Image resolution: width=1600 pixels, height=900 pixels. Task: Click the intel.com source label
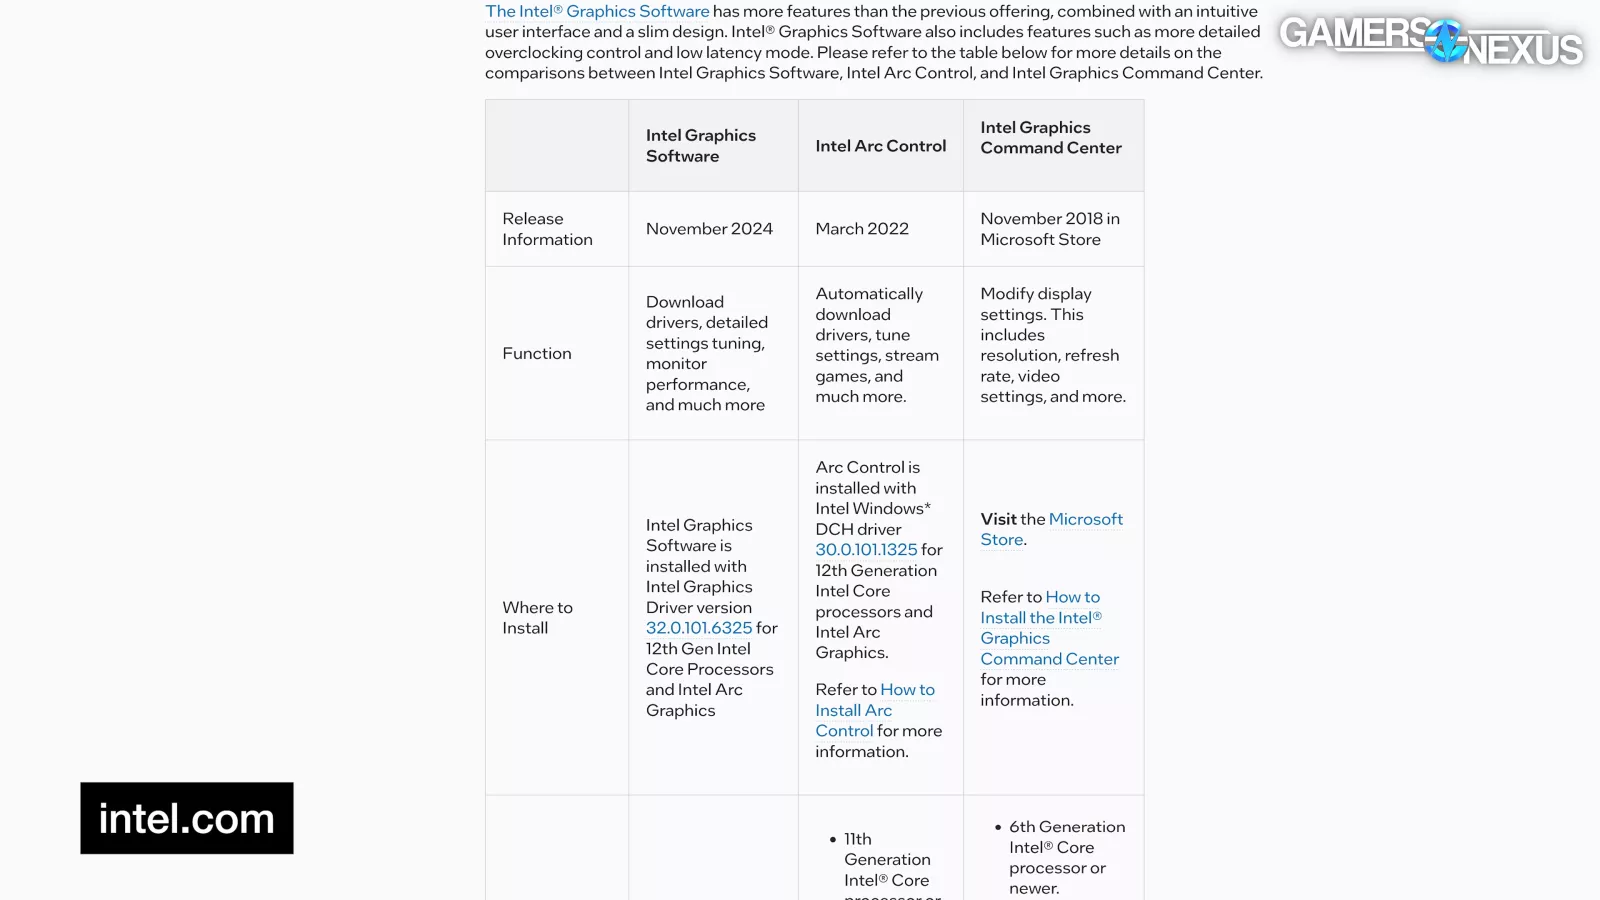[x=187, y=818]
